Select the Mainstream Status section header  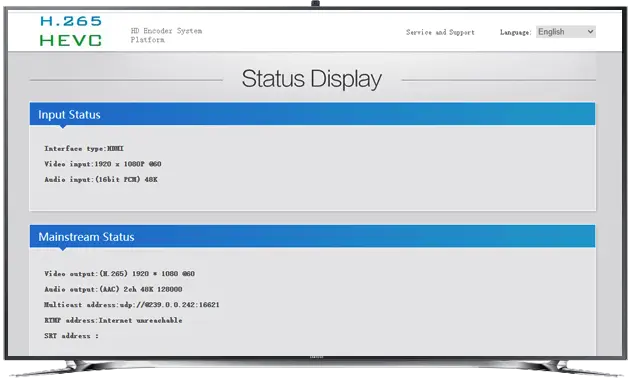(312, 236)
